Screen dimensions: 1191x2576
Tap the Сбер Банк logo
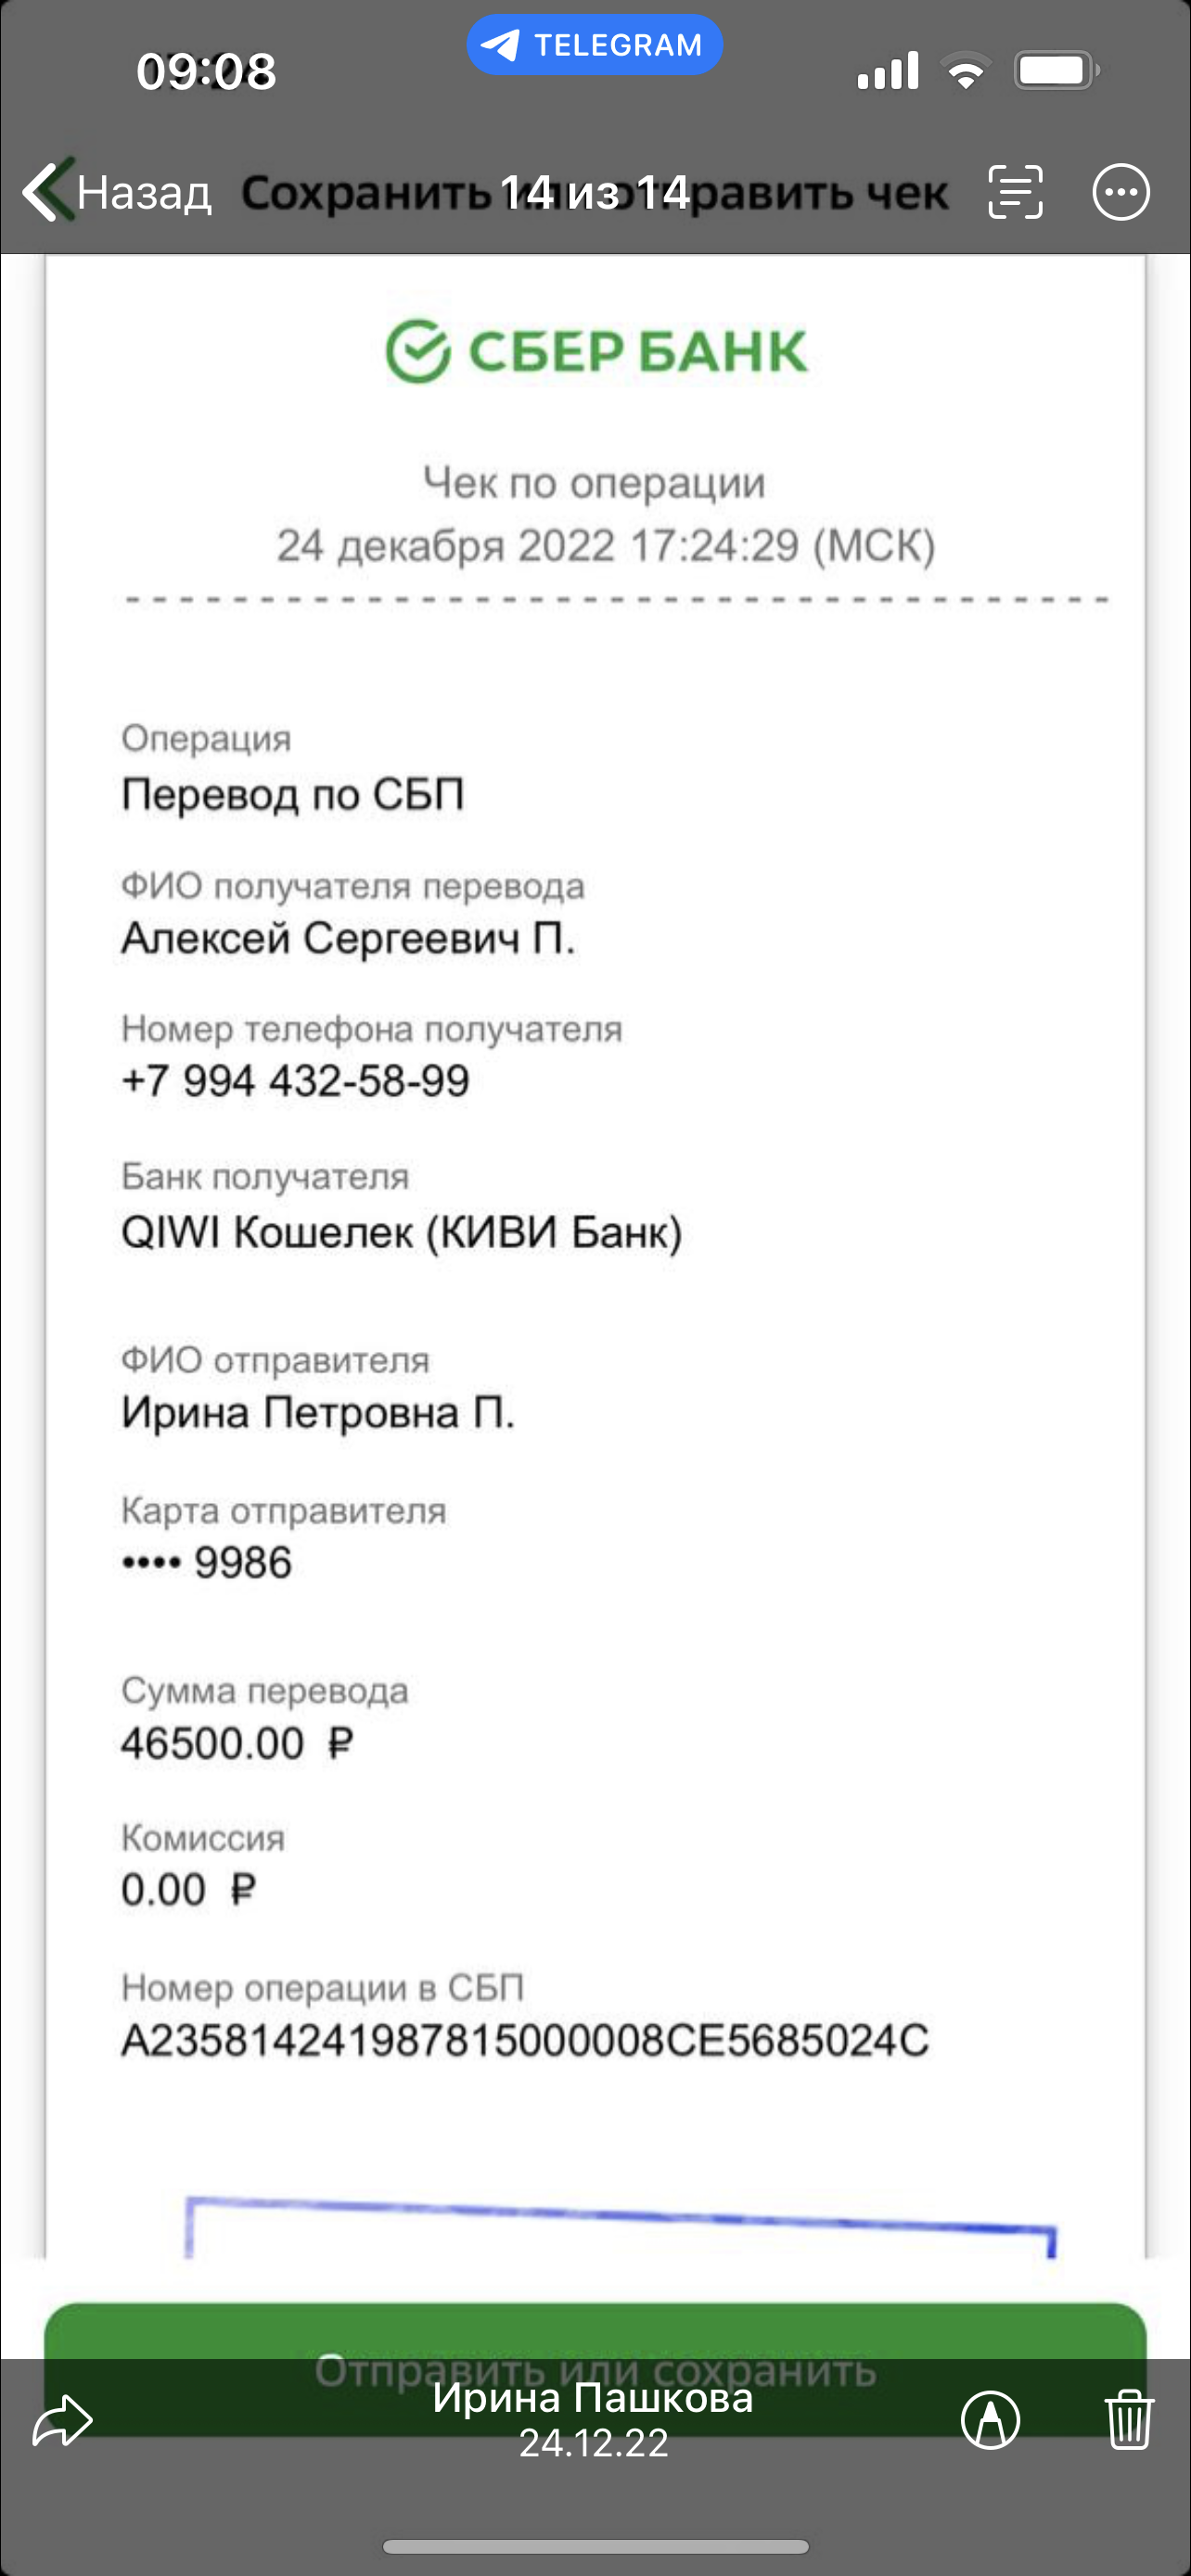(x=596, y=351)
